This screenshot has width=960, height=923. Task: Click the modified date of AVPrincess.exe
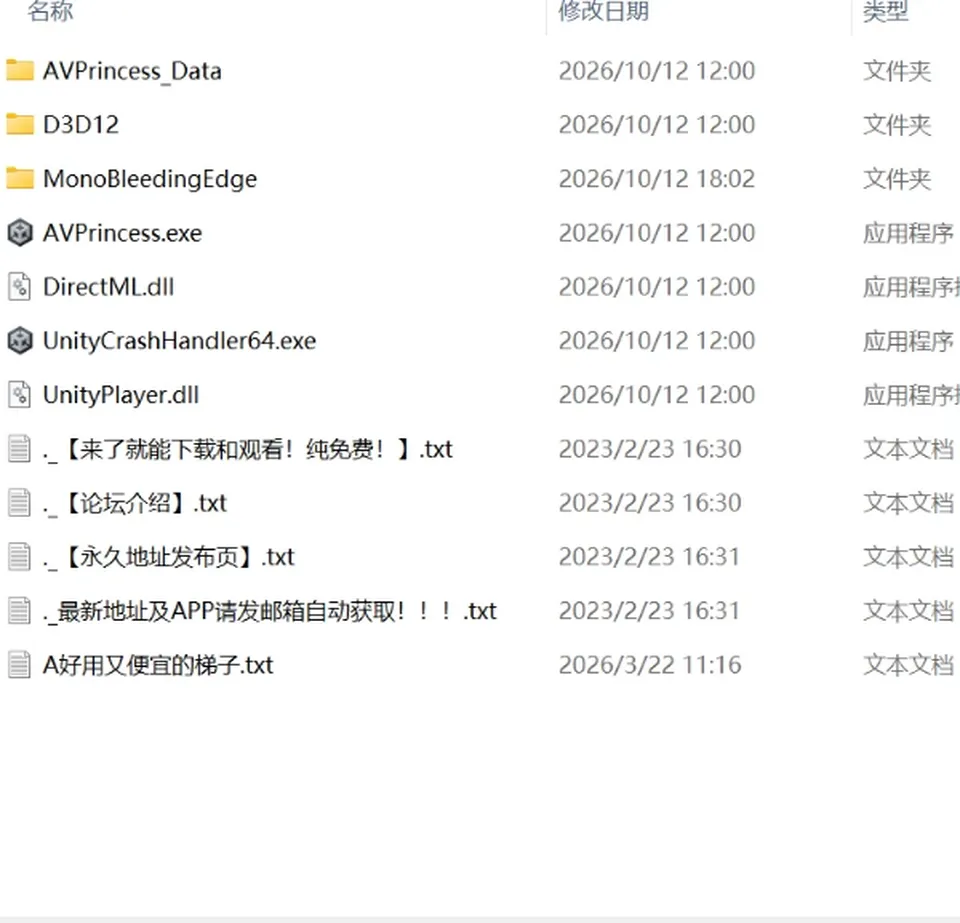(657, 233)
